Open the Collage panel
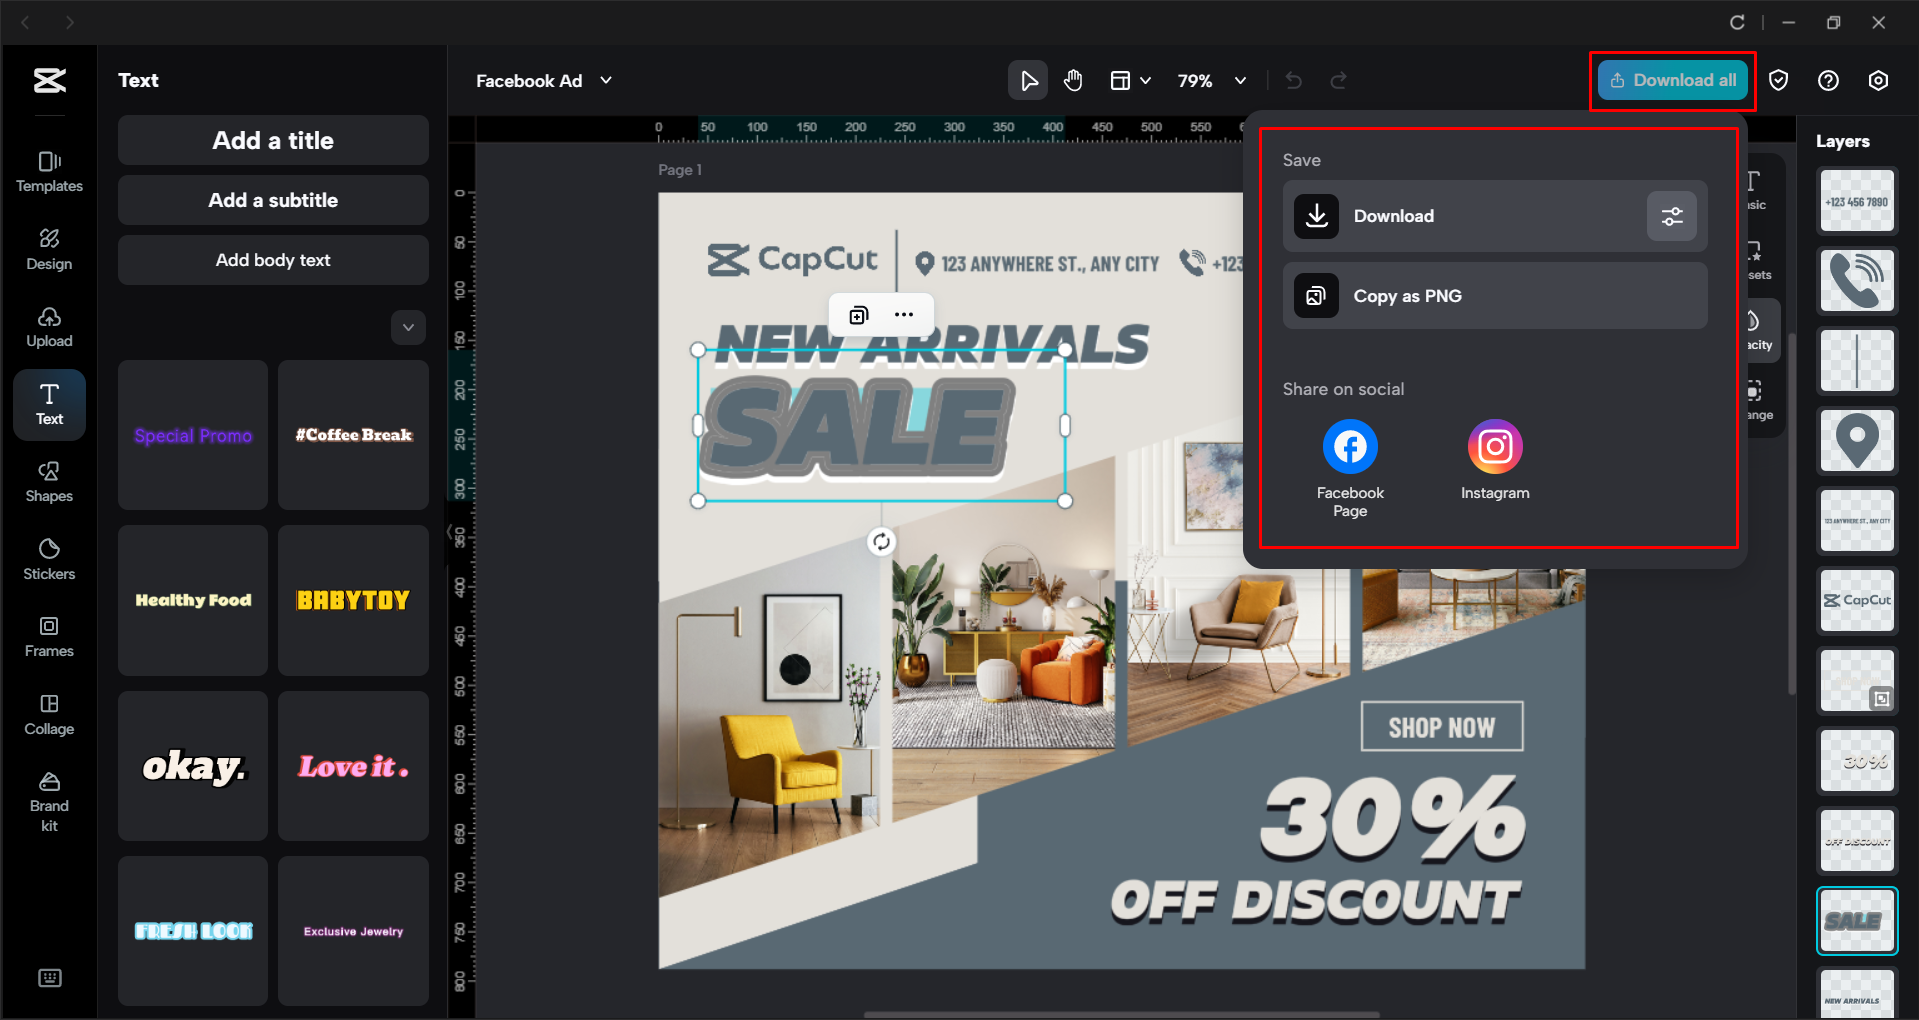 click(x=49, y=714)
